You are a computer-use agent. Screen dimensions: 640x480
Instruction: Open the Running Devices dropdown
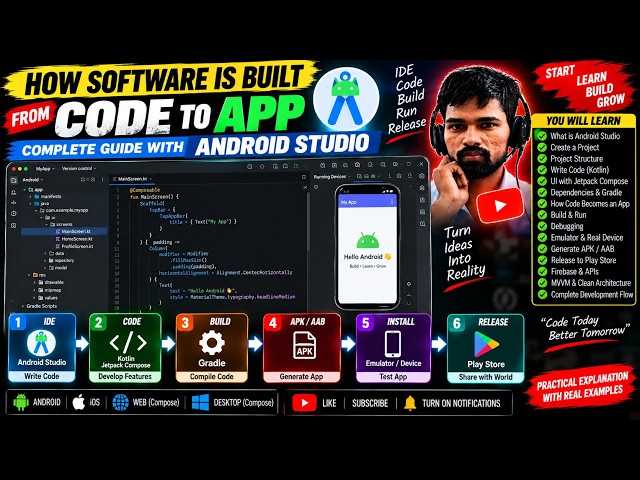click(x=331, y=177)
